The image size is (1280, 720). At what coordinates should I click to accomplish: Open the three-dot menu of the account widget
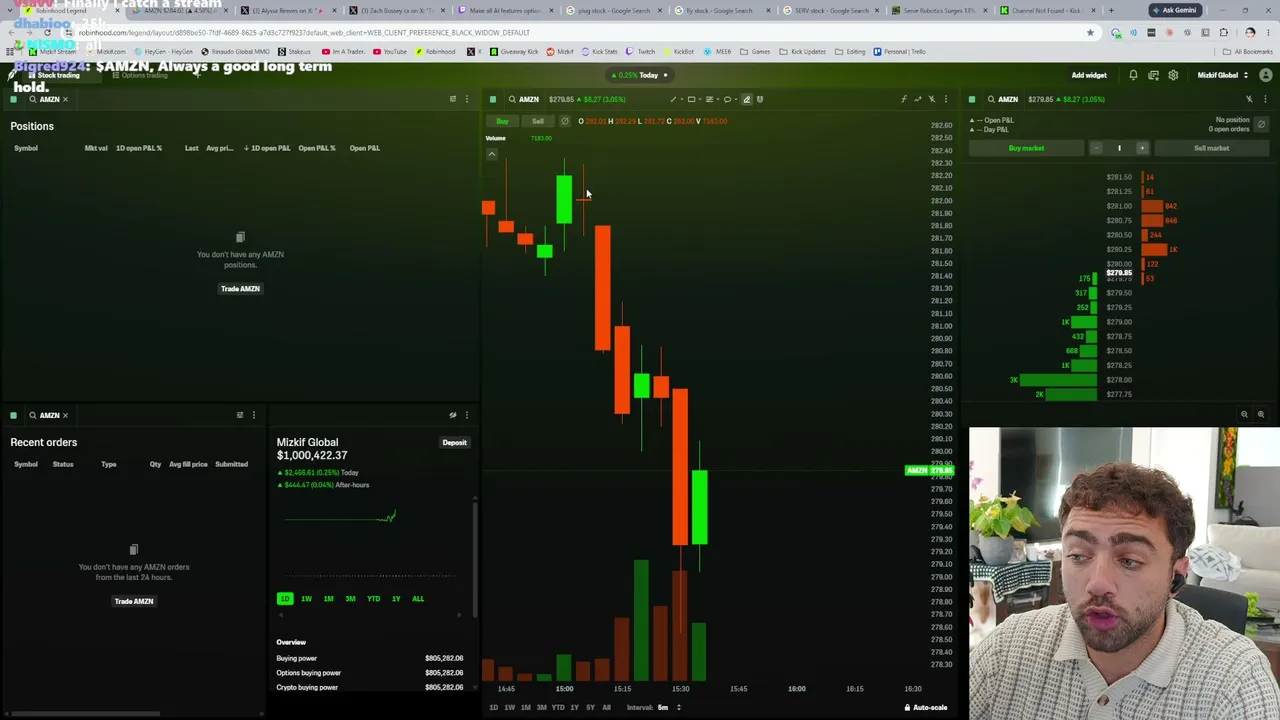466,415
